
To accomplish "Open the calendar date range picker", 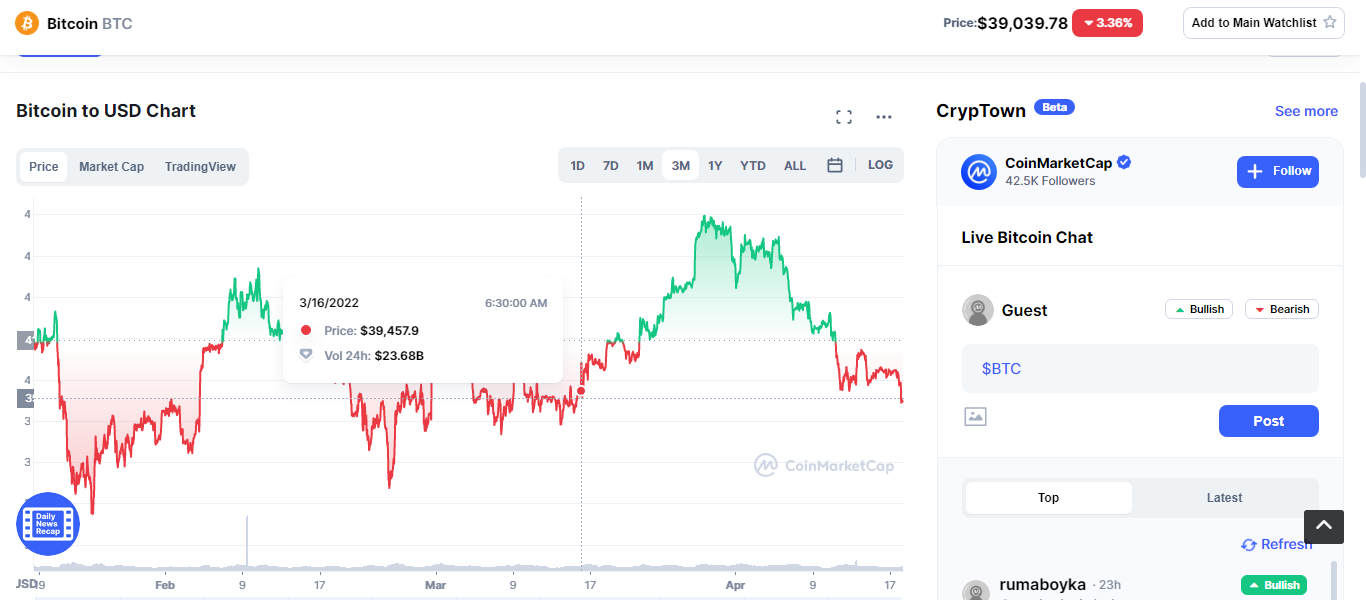I will coord(835,165).
